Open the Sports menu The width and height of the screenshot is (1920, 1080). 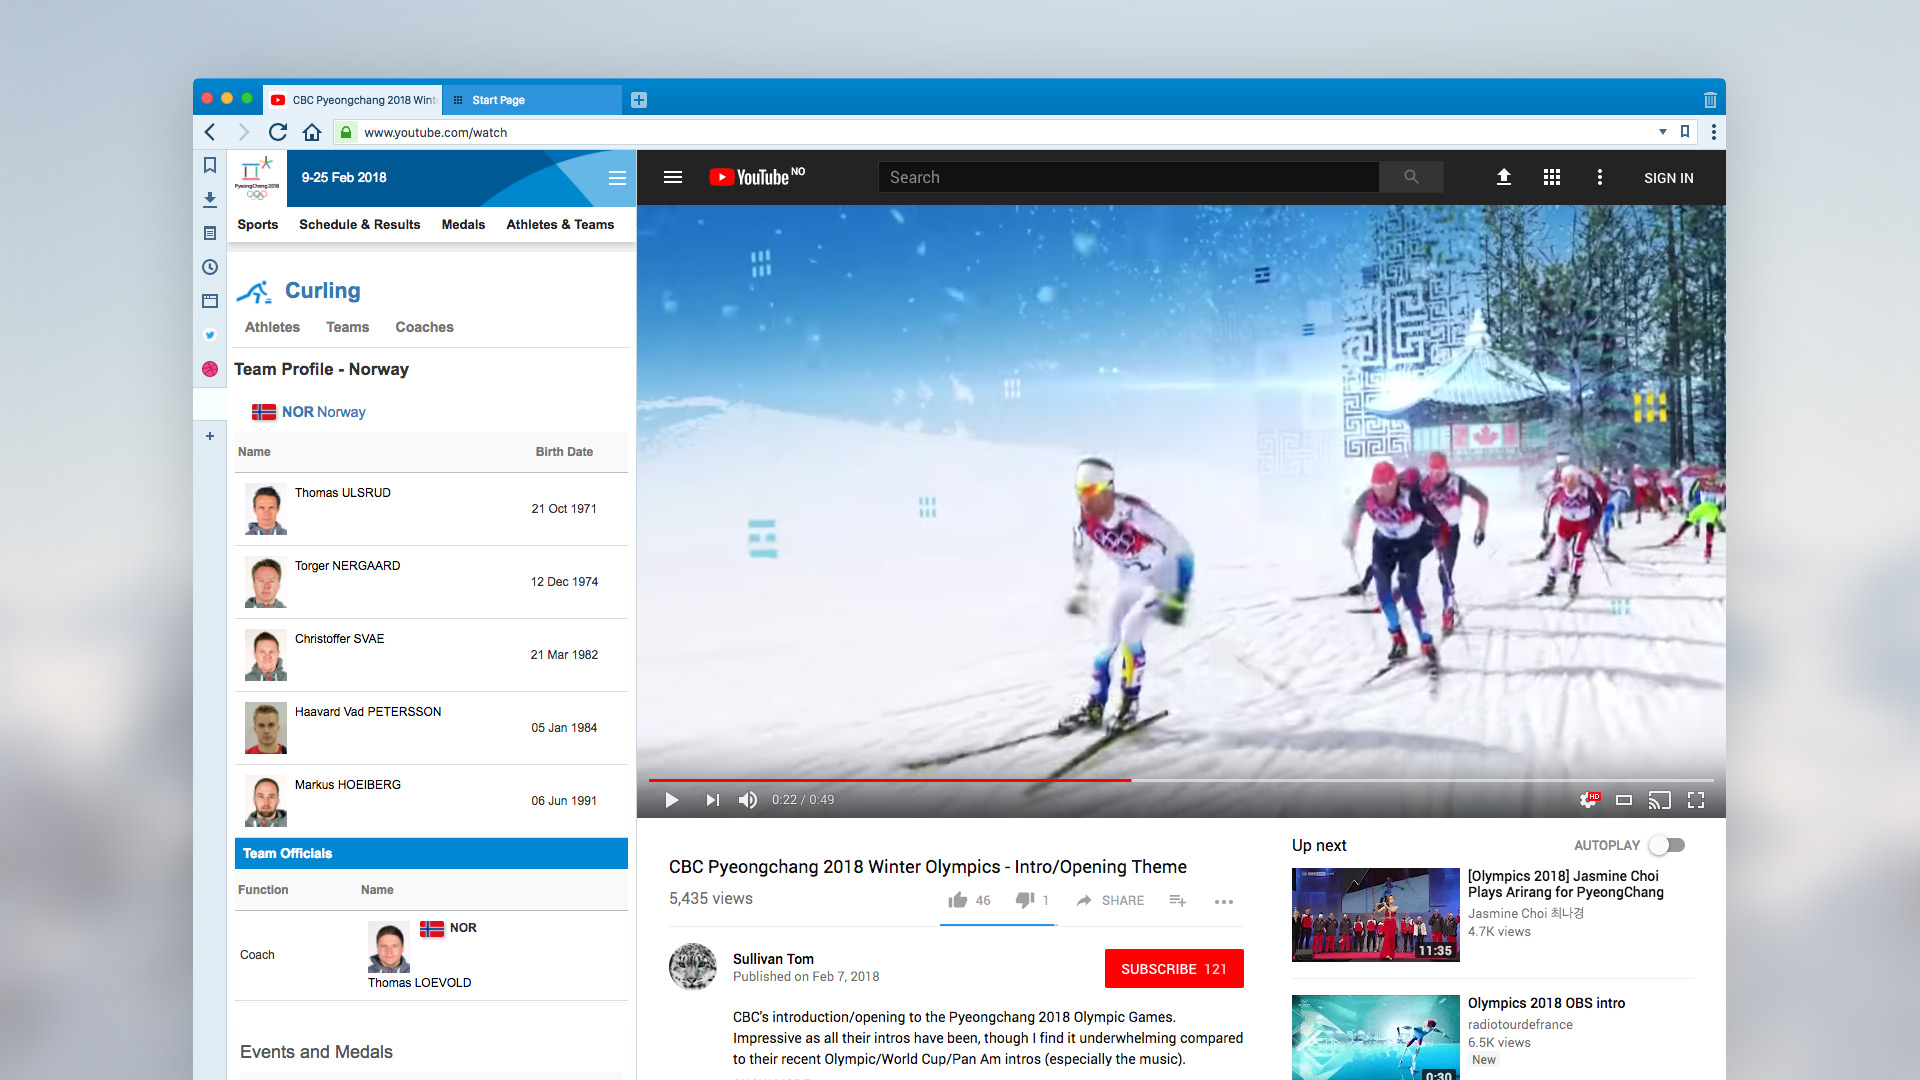tap(258, 225)
